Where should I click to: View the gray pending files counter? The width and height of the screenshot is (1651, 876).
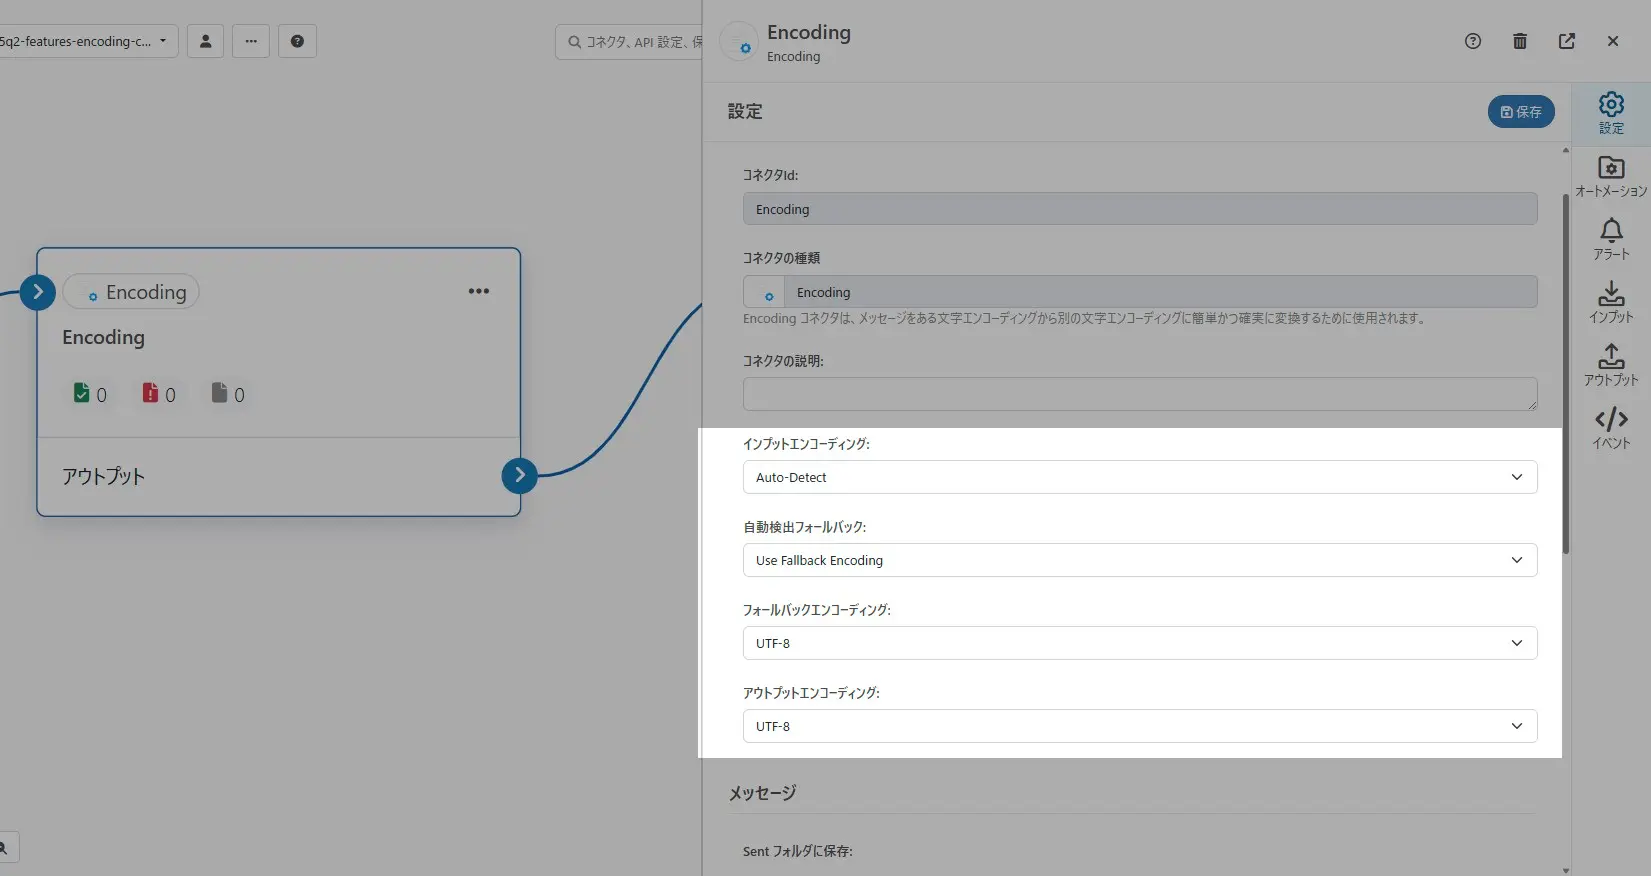point(228,393)
